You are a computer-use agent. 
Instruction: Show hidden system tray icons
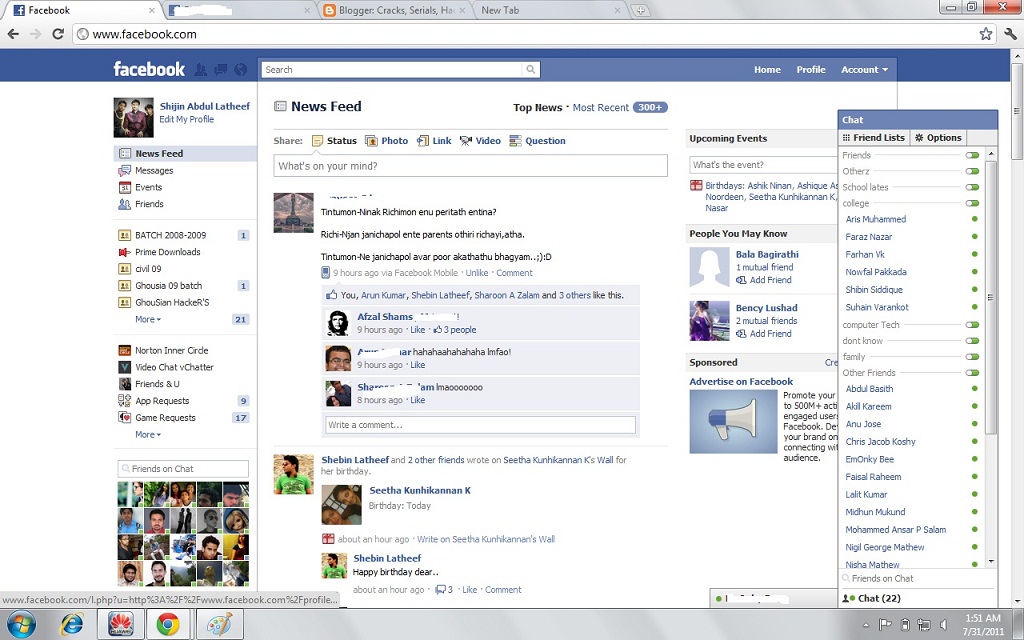[x=865, y=625]
